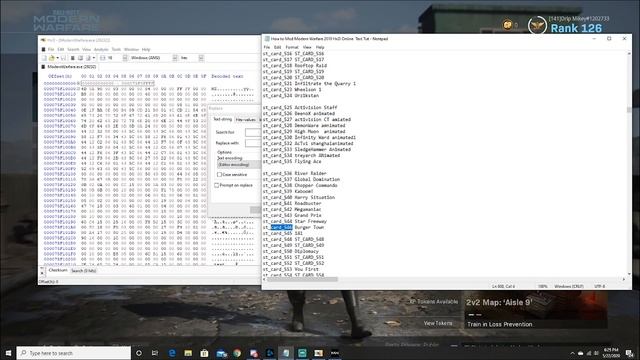Open the Tools menu in HxD

[x=116, y=49]
